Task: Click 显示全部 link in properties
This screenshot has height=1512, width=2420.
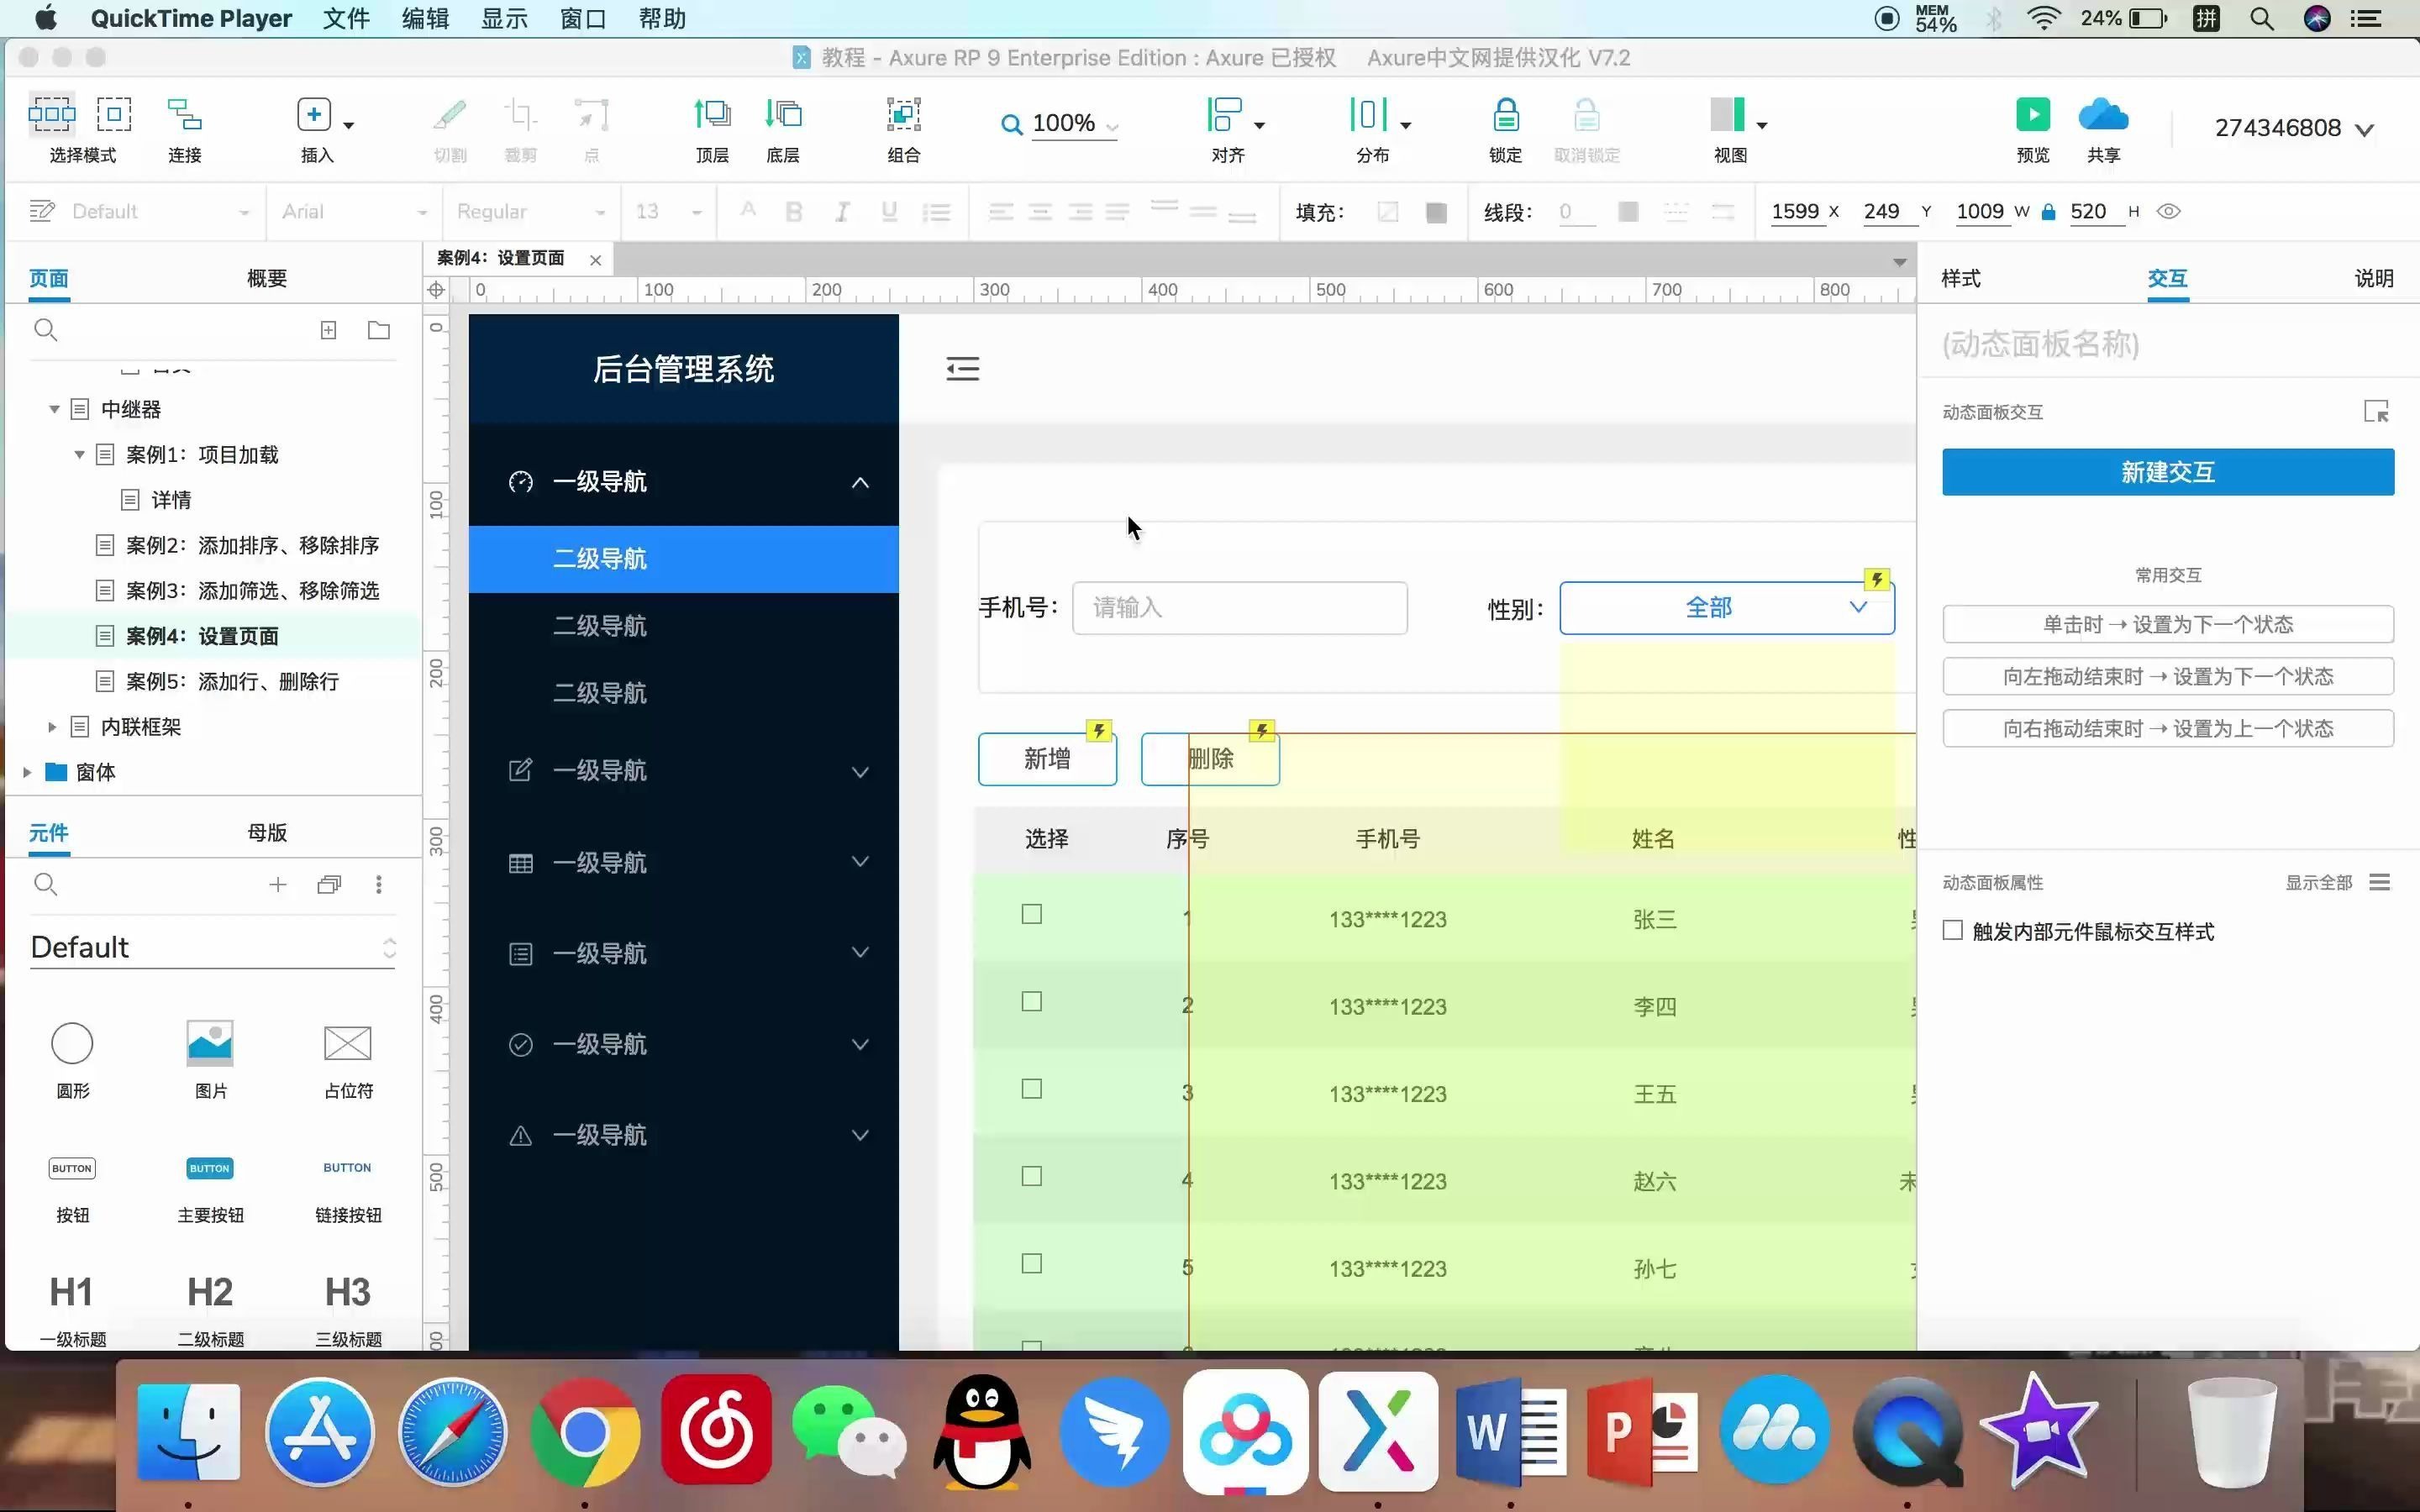Action: (x=2318, y=882)
